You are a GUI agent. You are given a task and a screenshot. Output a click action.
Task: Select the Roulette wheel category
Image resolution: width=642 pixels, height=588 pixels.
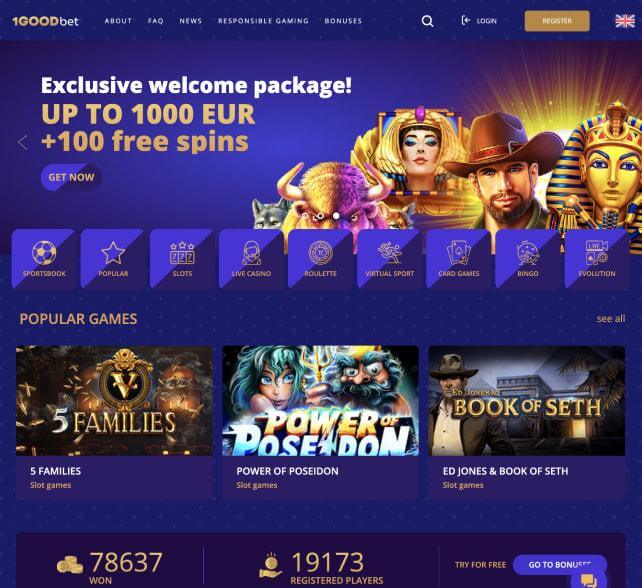tap(320, 253)
